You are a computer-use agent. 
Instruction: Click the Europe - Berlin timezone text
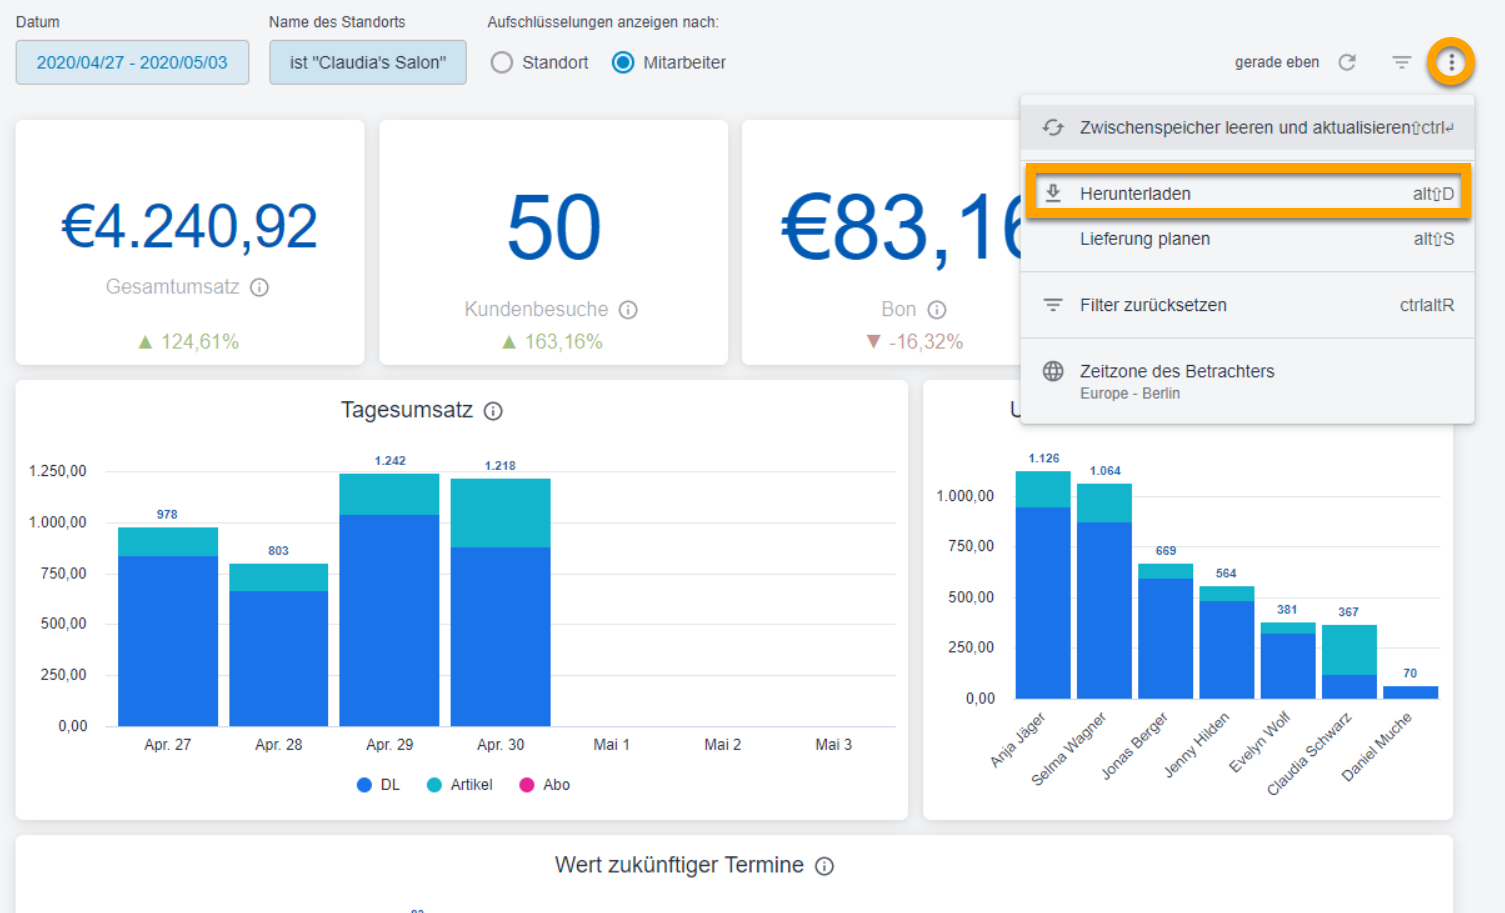[x=1130, y=393]
